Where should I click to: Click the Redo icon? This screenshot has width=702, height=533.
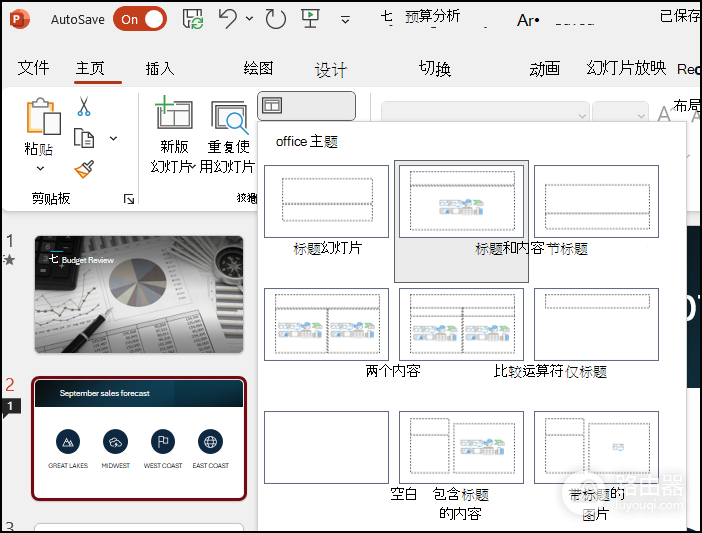275,19
